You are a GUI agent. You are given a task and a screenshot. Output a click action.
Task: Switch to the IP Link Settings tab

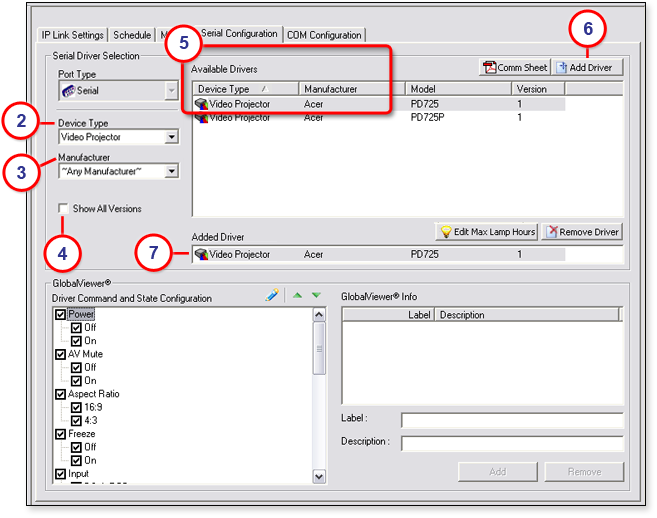tap(72, 35)
